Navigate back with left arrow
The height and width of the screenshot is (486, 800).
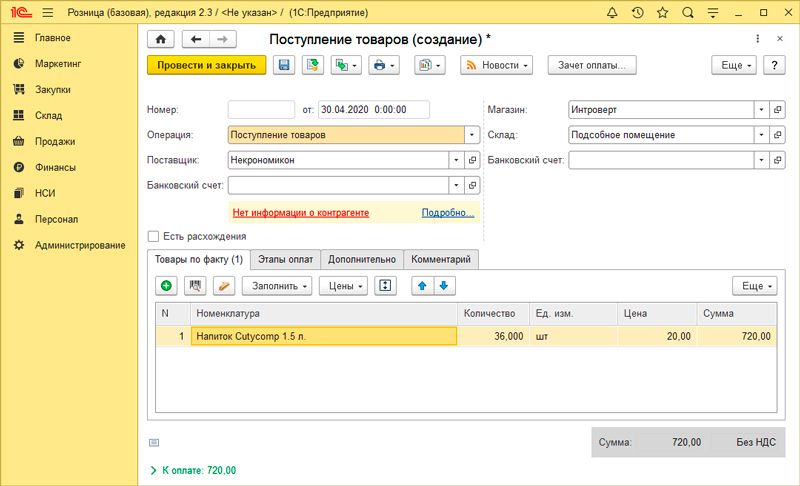(196, 39)
